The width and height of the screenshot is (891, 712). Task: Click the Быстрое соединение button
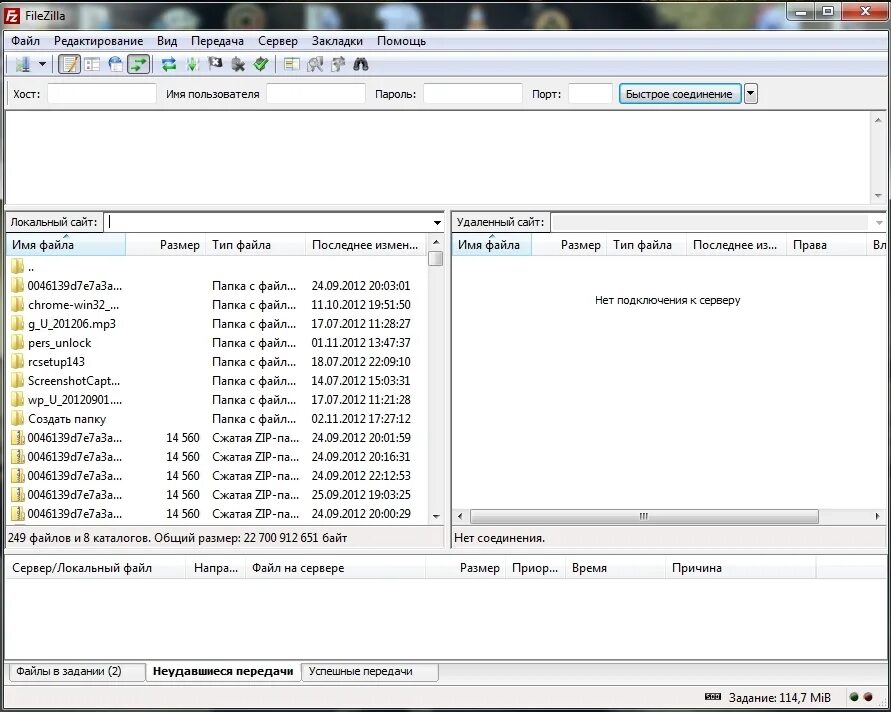coord(680,94)
